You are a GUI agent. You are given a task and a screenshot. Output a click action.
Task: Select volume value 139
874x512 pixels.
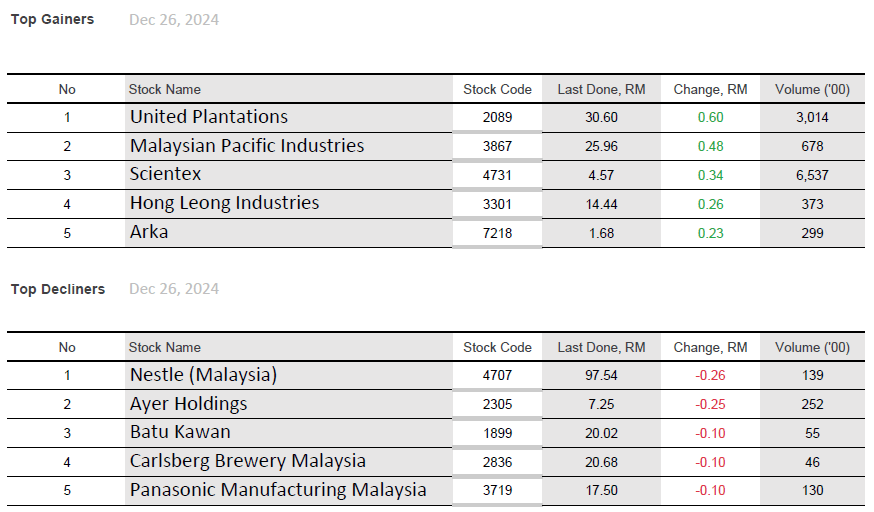click(812, 376)
